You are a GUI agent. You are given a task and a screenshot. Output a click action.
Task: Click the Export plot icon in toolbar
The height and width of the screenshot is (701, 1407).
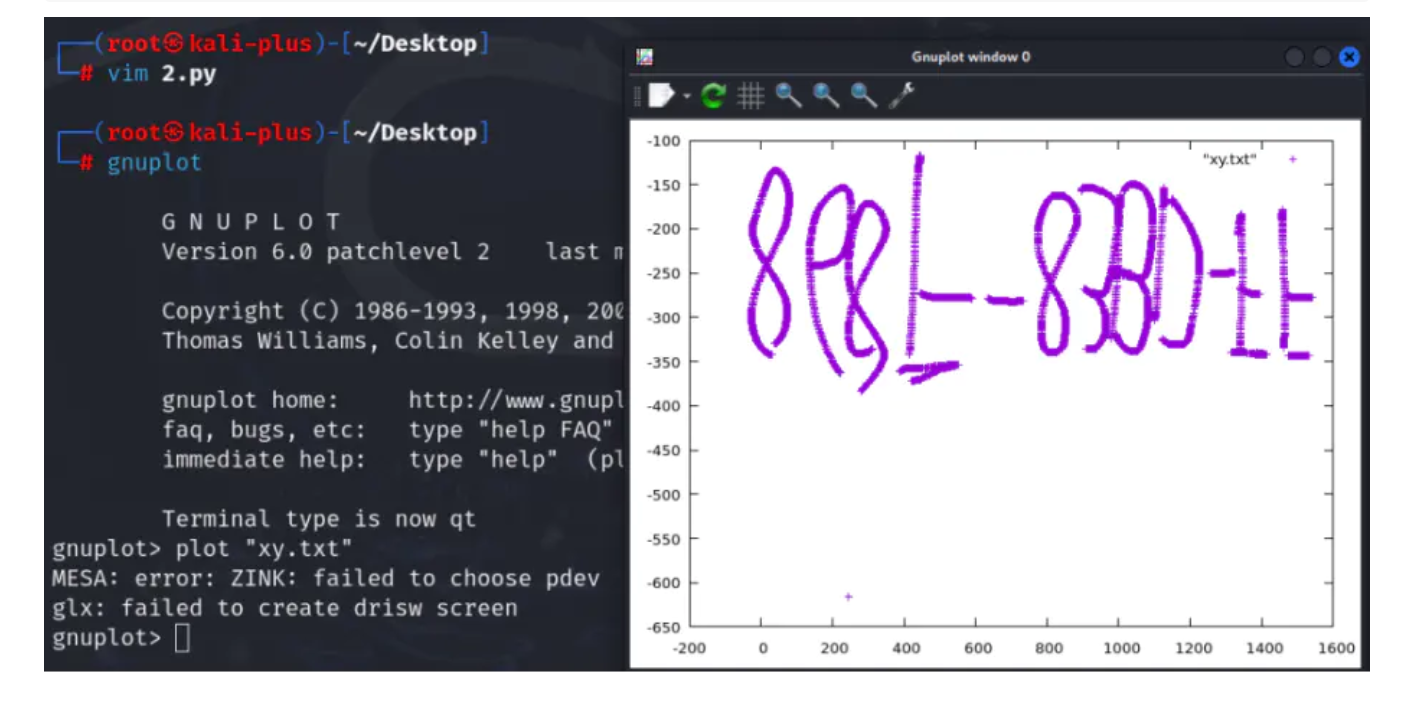click(661, 95)
